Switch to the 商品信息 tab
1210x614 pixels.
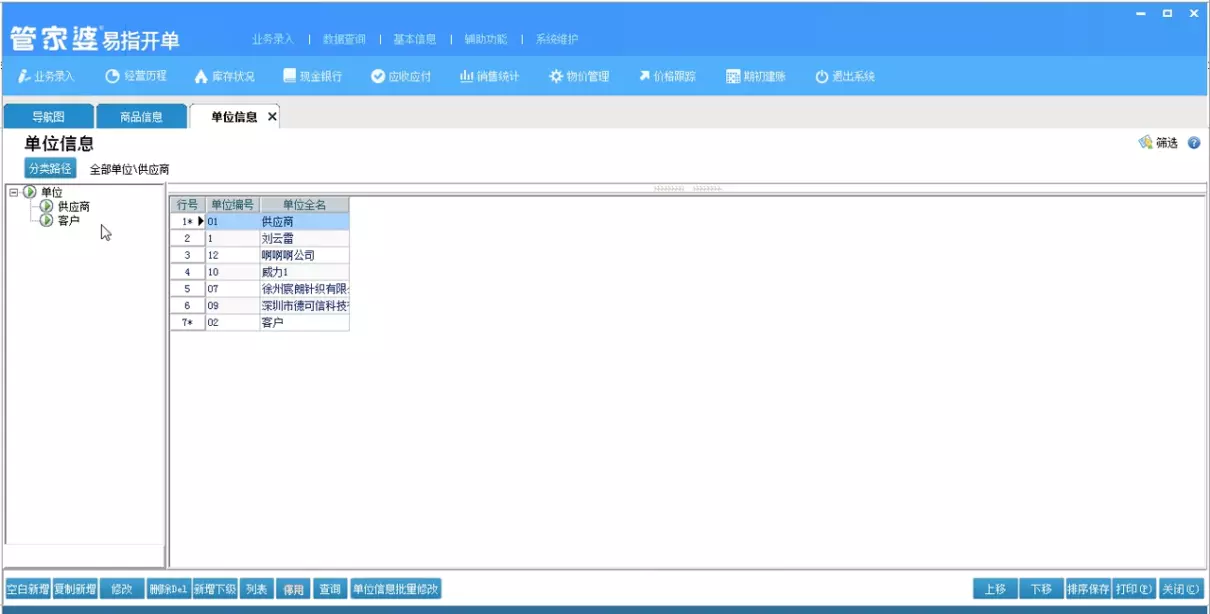click(x=140, y=115)
